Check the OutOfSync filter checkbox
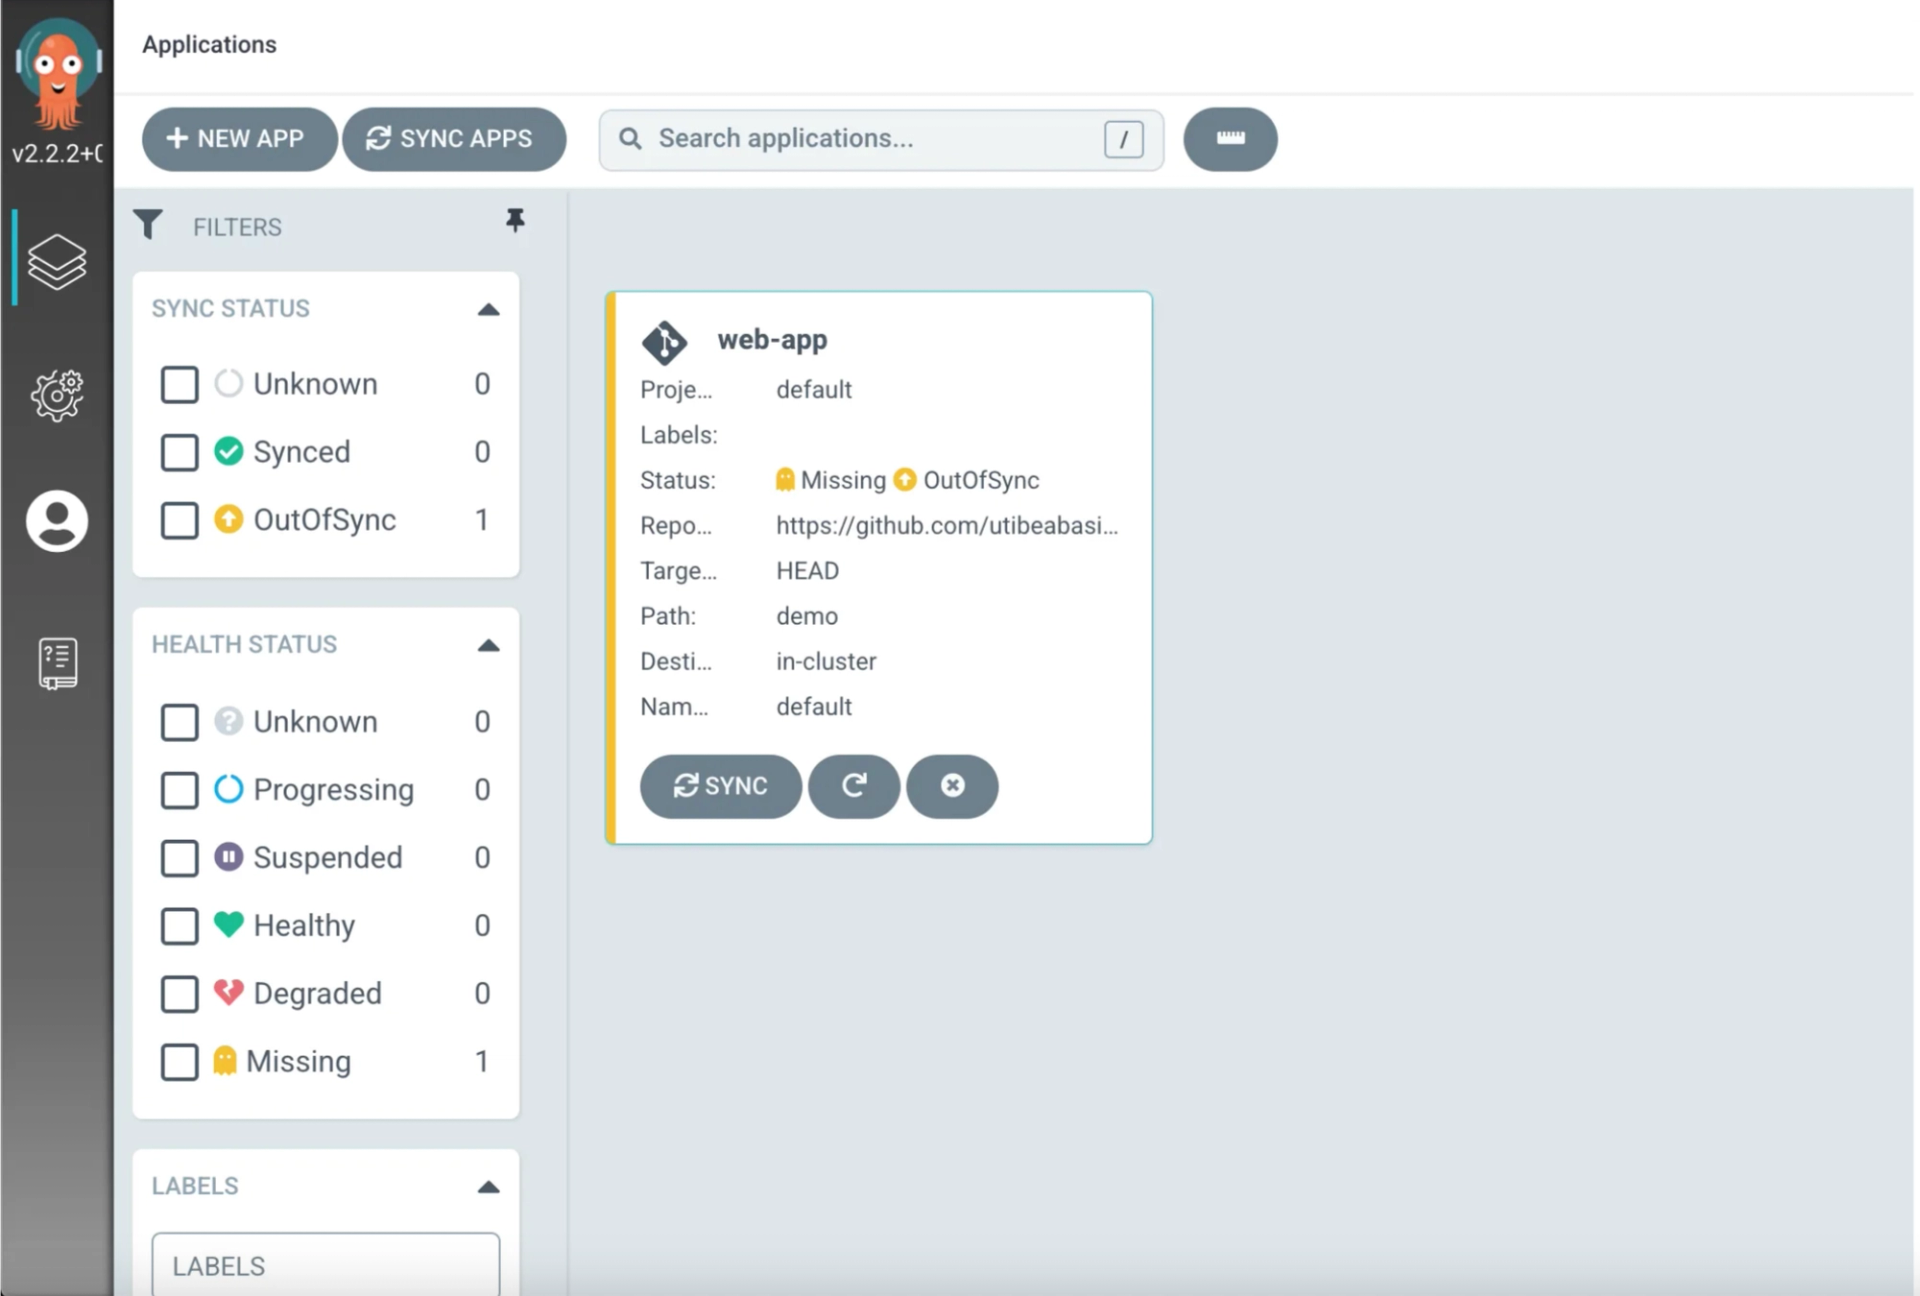The image size is (1920, 1296). pos(180,520)
